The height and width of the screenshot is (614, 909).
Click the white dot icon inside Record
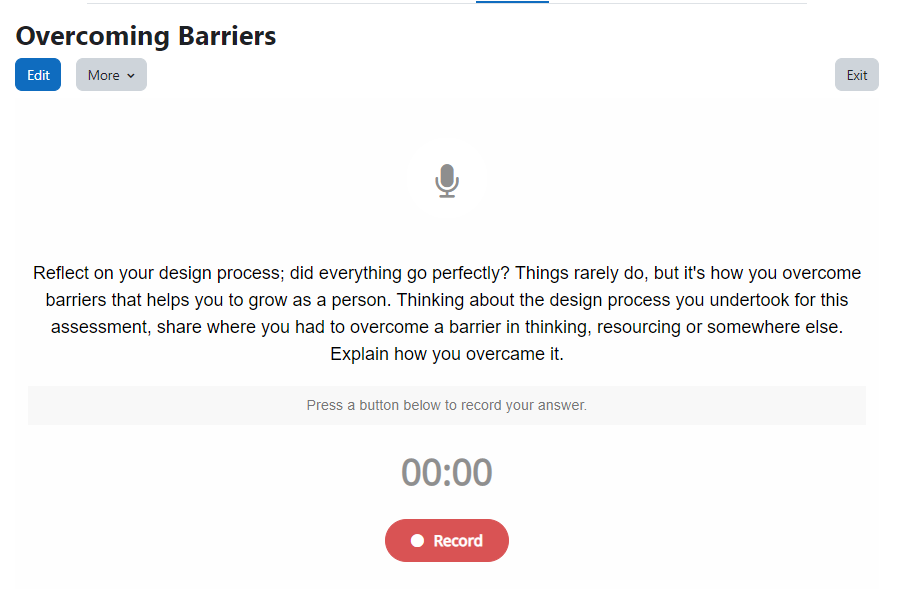[x=417, y=540]
